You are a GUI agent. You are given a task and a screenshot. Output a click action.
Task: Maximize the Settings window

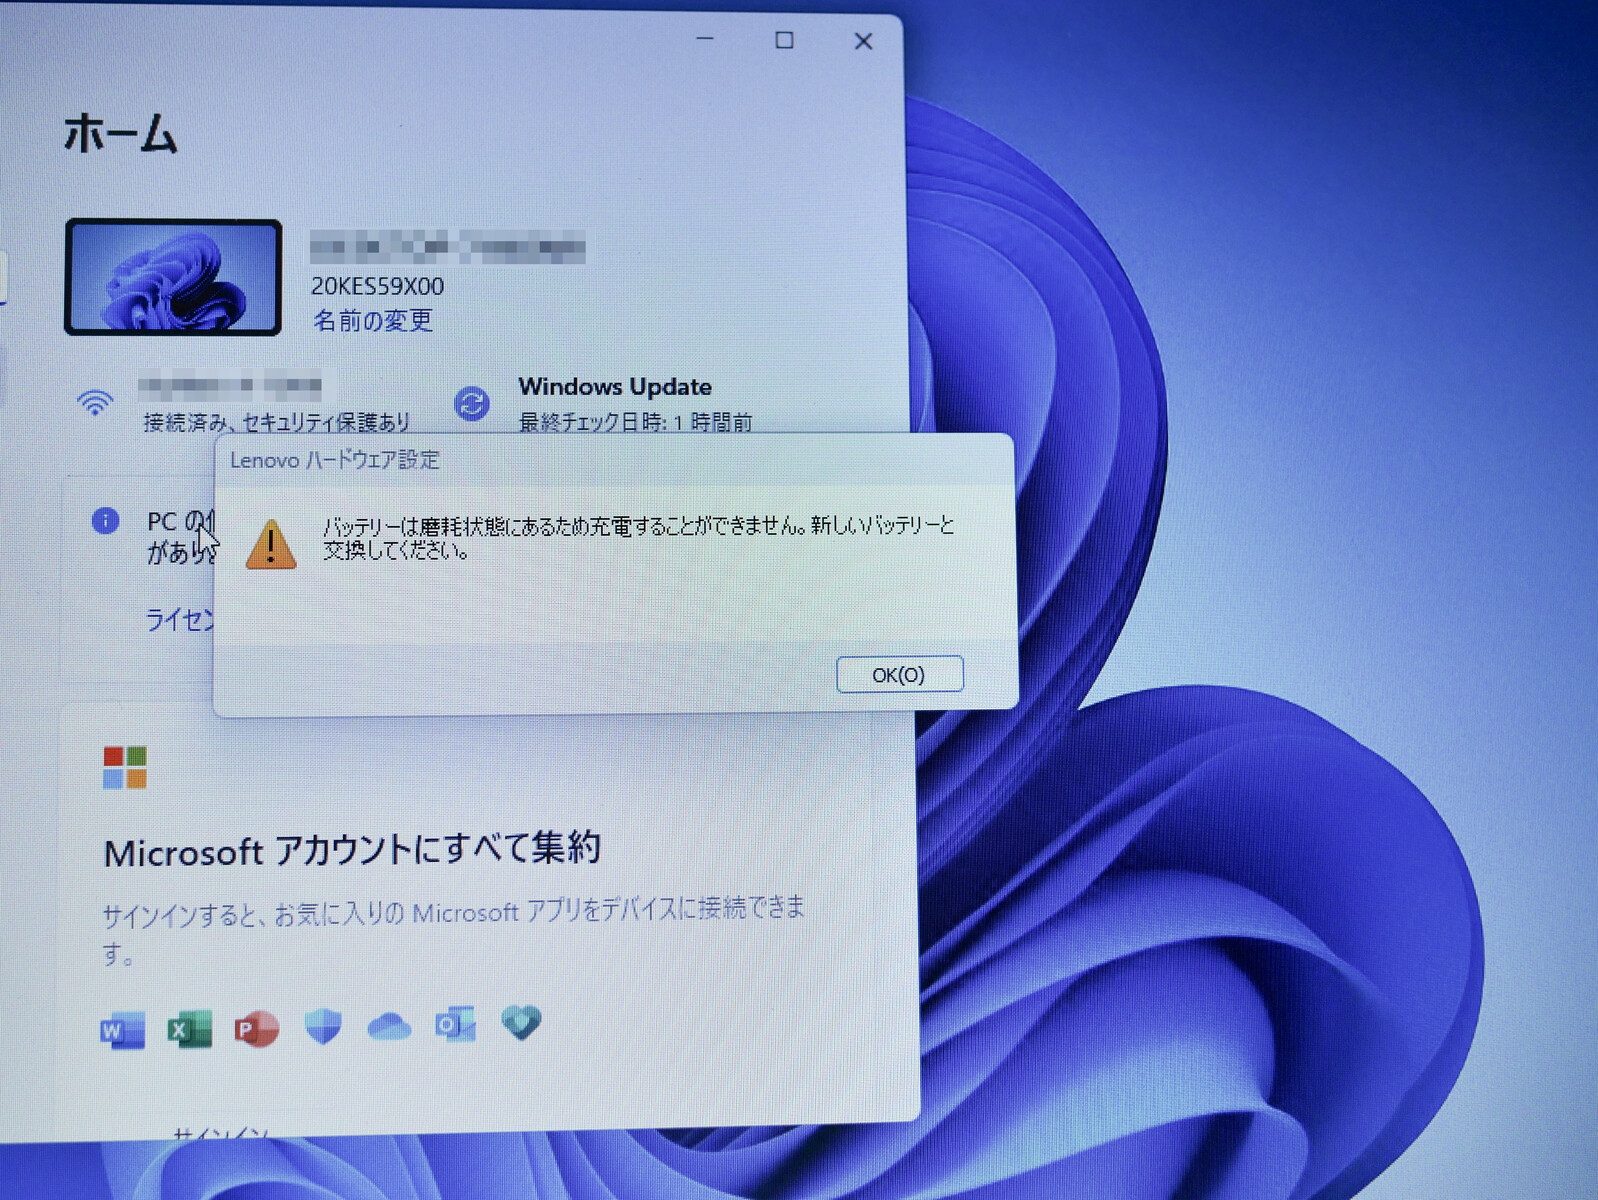(x=784, y=40)
